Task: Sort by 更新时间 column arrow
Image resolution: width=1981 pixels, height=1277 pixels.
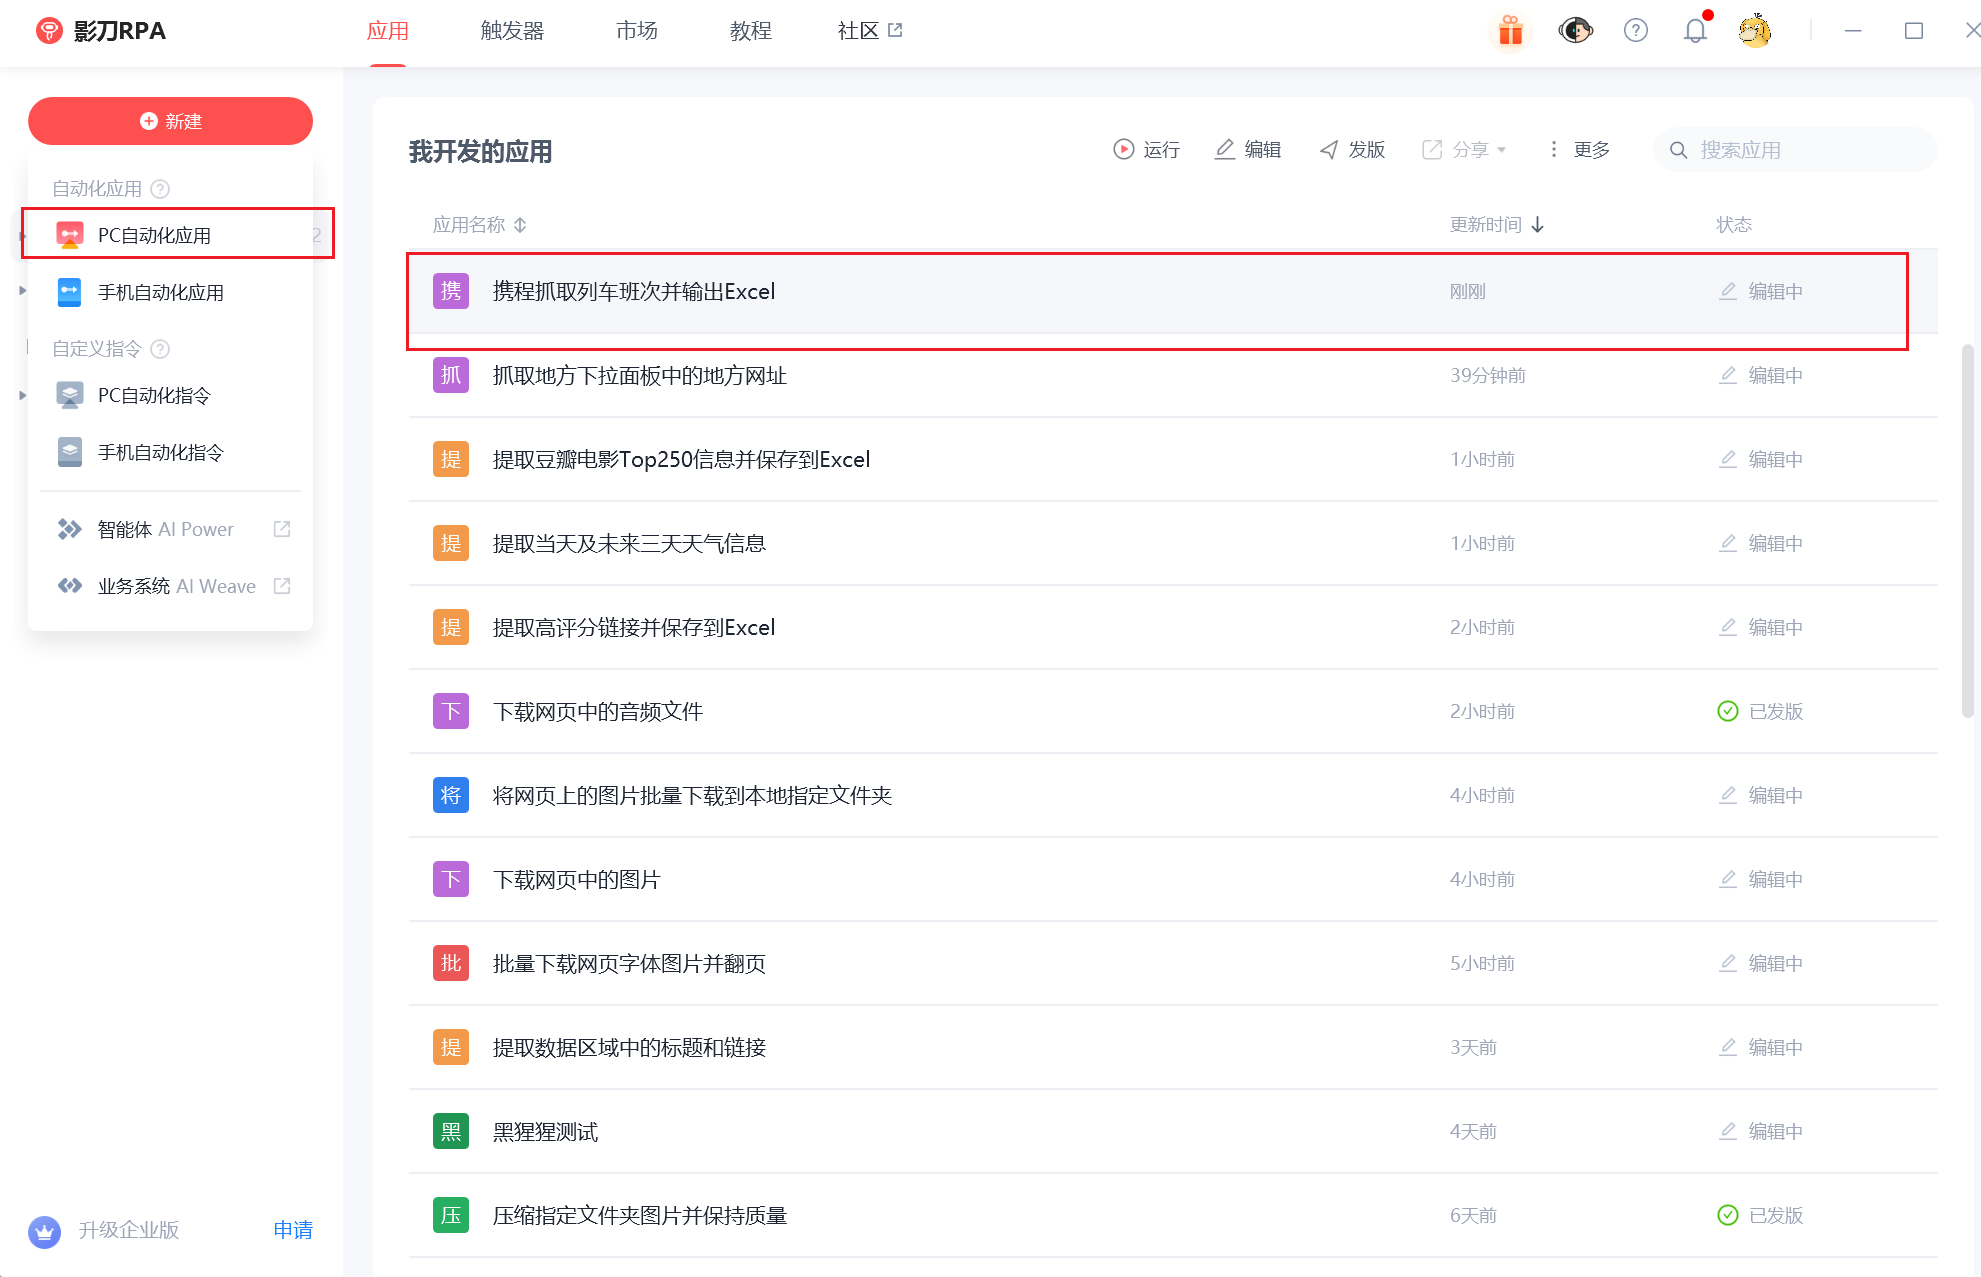Action: point(1538,225)
